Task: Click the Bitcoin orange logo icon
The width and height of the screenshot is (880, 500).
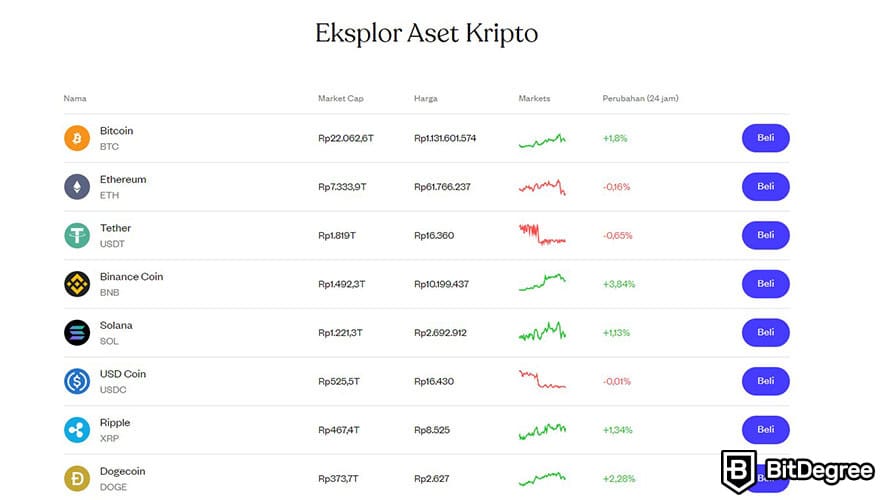Action: (77, 138)
